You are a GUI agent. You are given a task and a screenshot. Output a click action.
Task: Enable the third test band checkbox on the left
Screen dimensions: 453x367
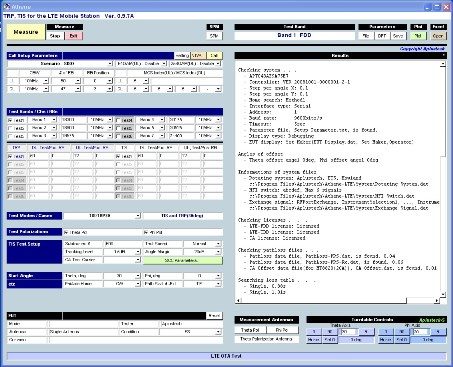tap(10, 136)
